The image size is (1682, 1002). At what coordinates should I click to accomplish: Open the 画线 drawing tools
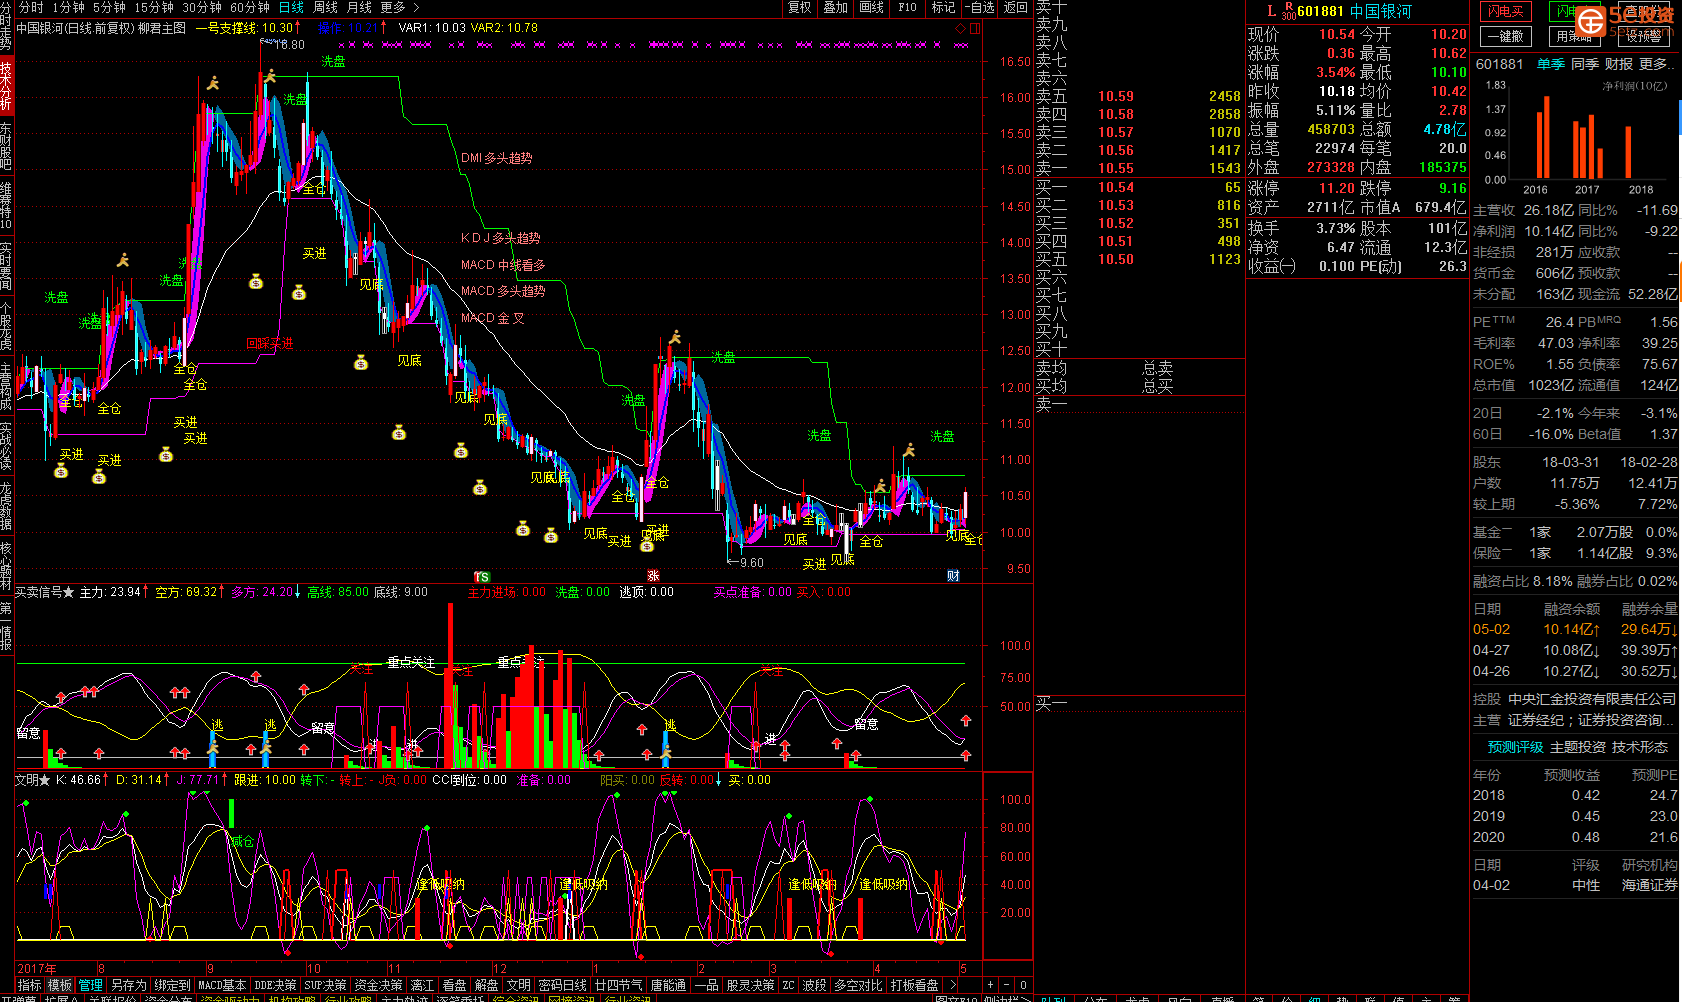click(871, 7)
